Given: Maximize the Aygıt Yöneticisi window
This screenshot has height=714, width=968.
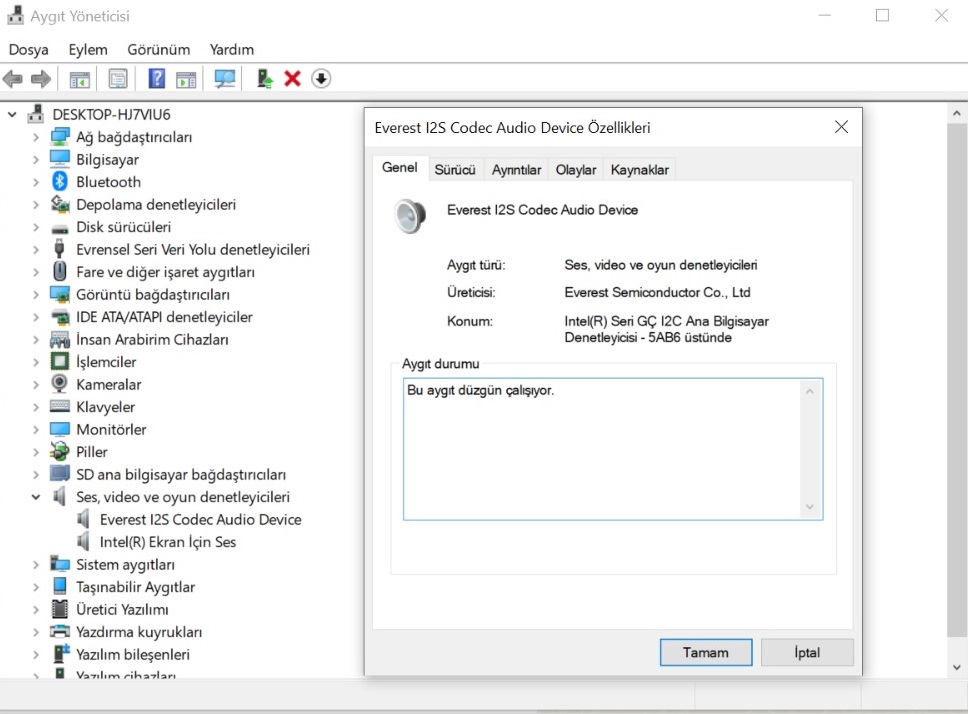Looking at the screenshot, I should (x=882, y=15).
